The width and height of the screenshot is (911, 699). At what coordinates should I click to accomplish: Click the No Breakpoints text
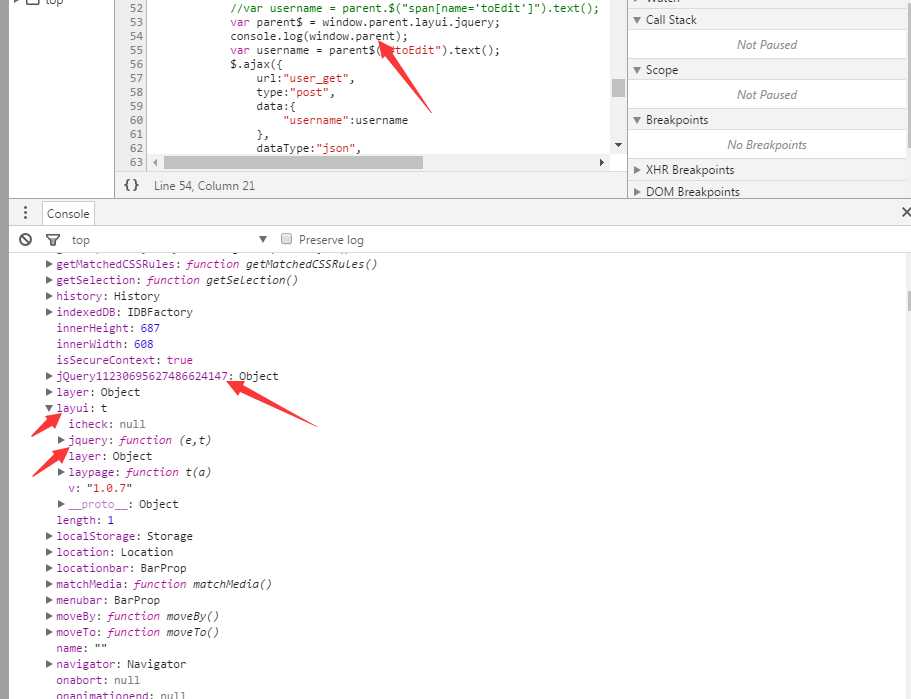(767, 145)
